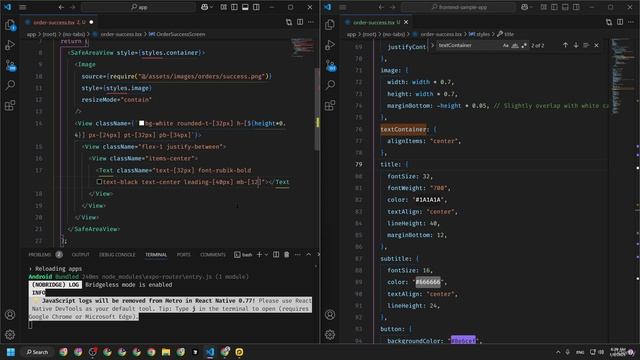Click black color swatch before text-black
Image resolution: width=640 pixels, height=360 pixels.
point(99,182)
